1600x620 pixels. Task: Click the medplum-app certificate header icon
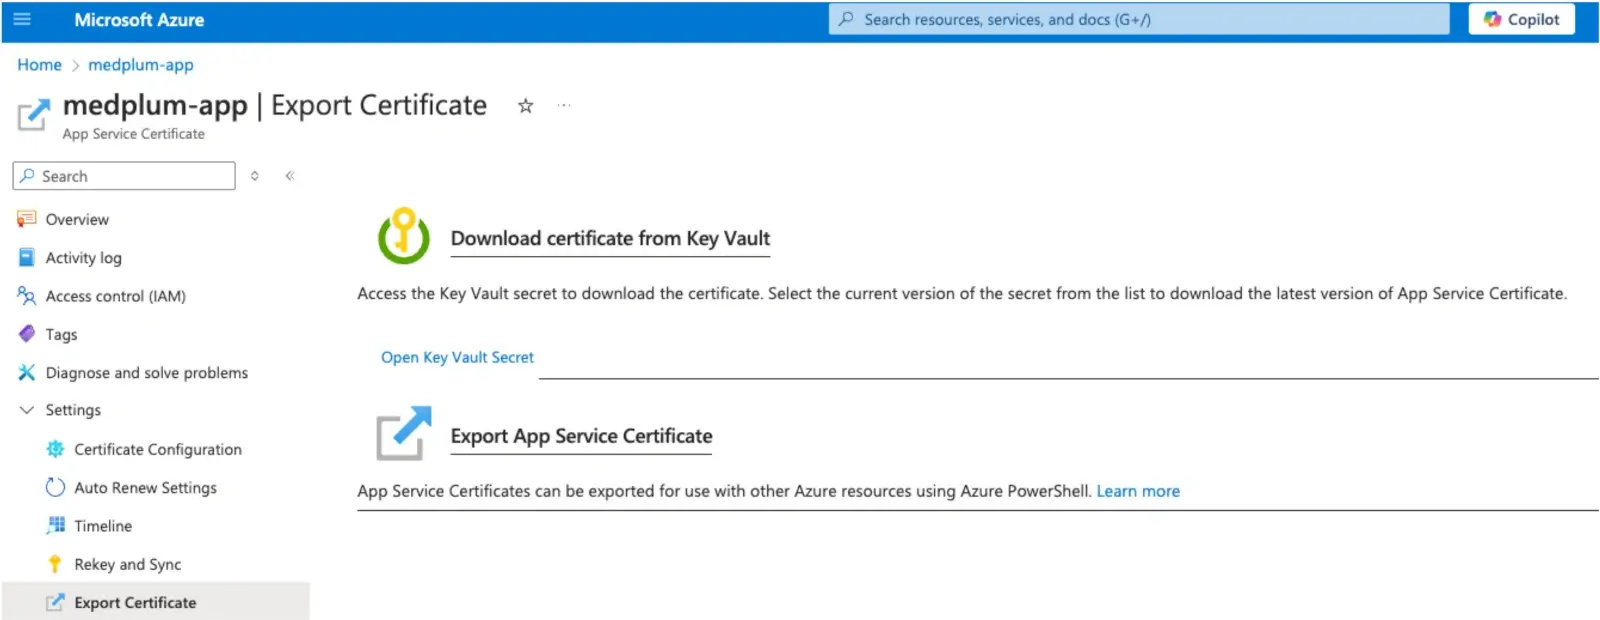pos(34,115)
